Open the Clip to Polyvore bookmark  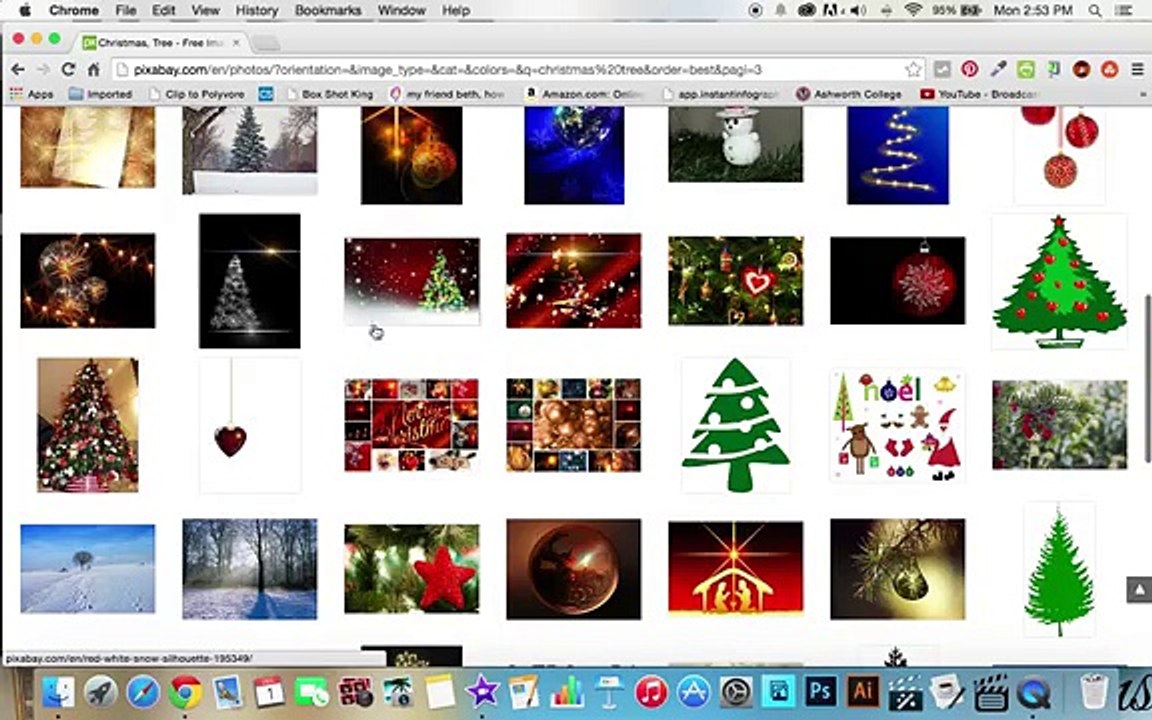[x=197, y=94]
